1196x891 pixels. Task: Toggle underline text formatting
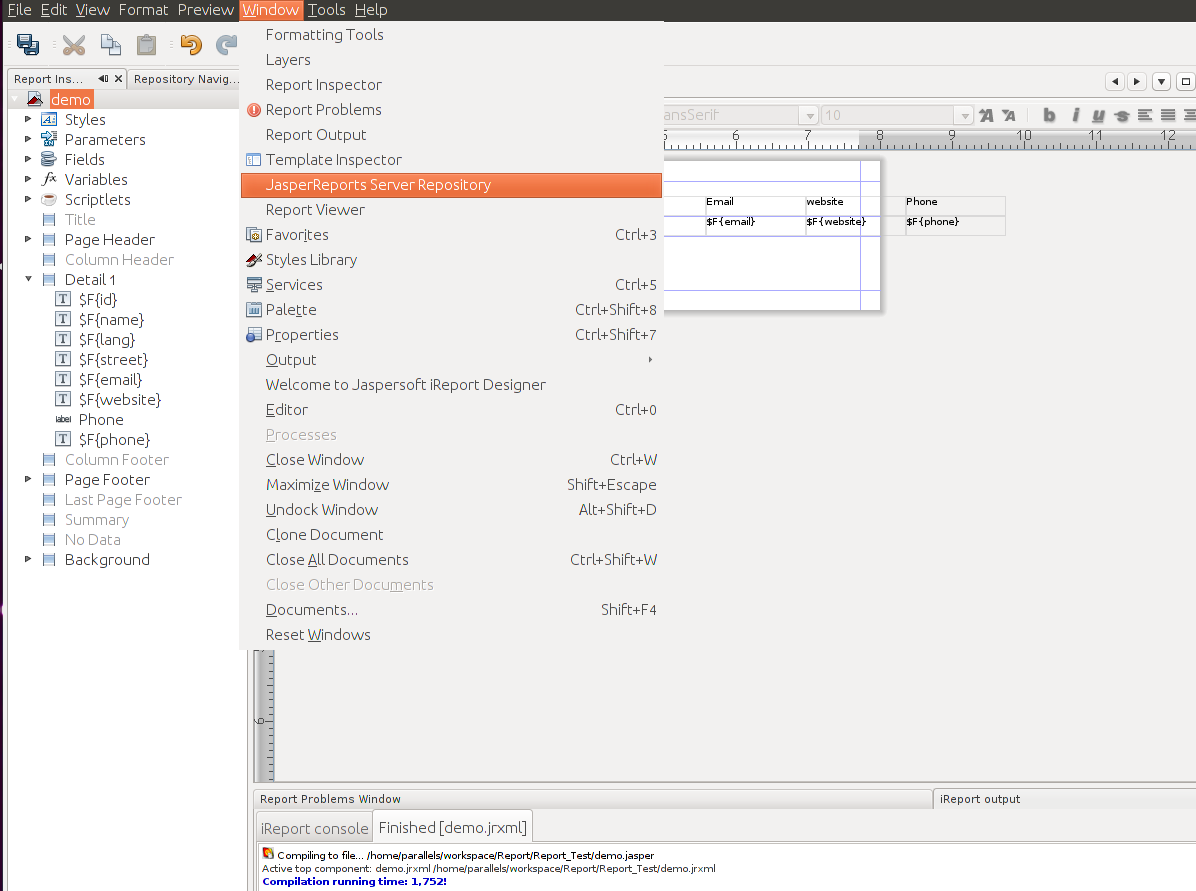click(x=1098, y=115)
